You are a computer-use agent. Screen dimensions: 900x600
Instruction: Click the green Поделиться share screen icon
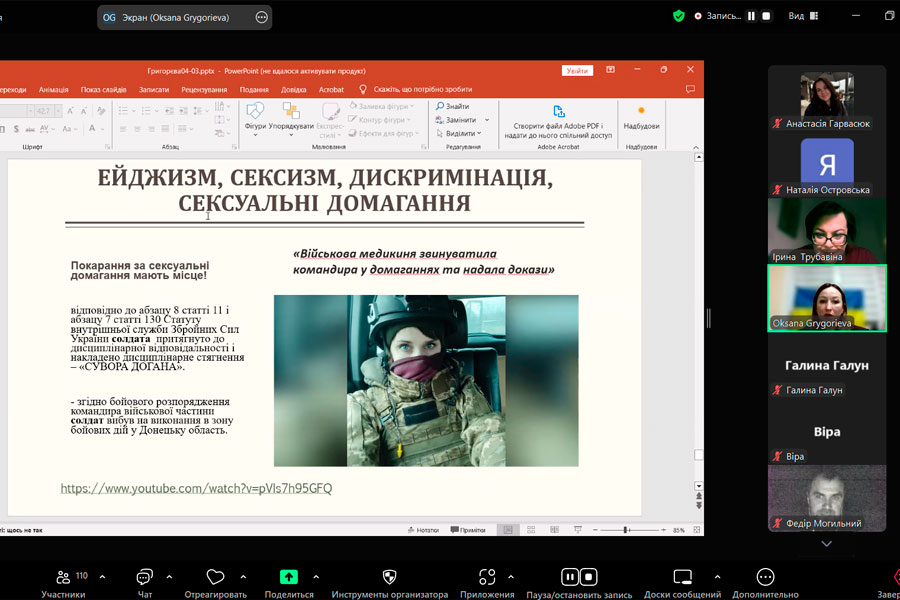(289, 577)
